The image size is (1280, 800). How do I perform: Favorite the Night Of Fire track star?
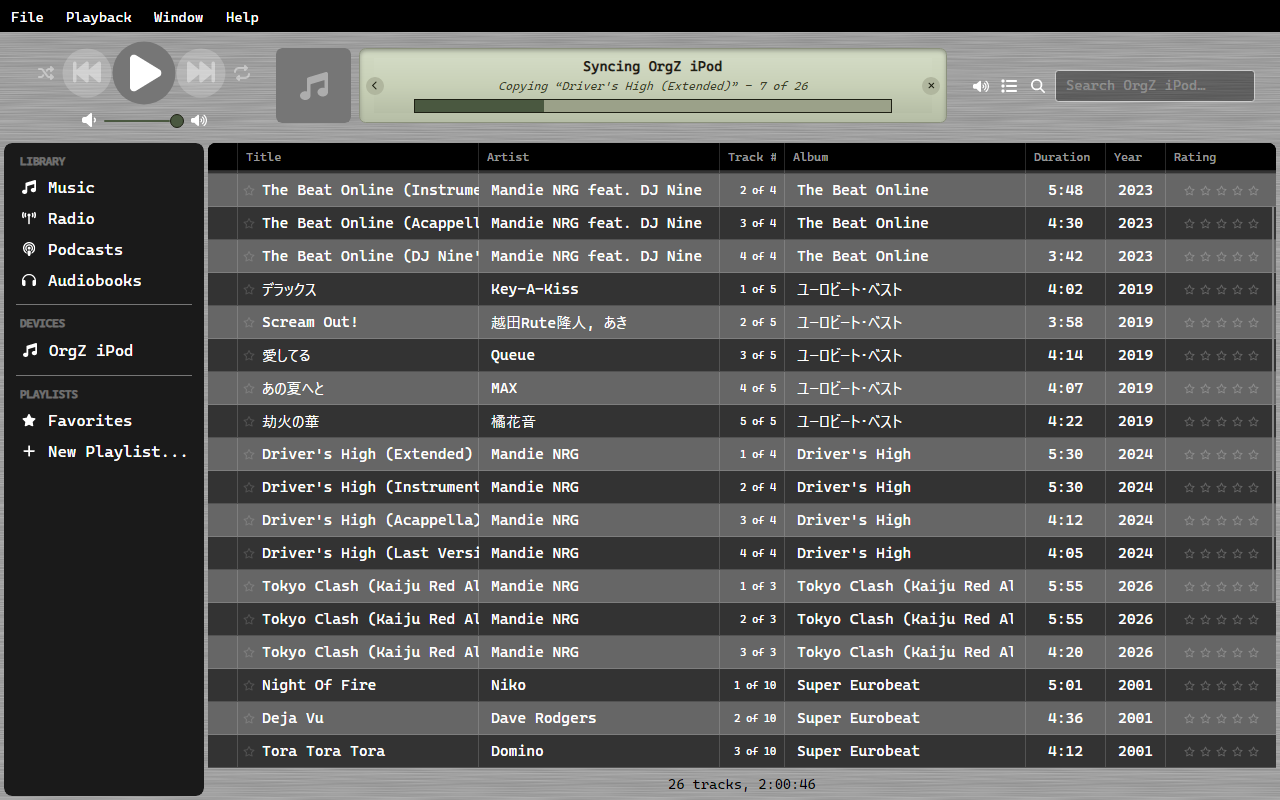pos(249,685)
